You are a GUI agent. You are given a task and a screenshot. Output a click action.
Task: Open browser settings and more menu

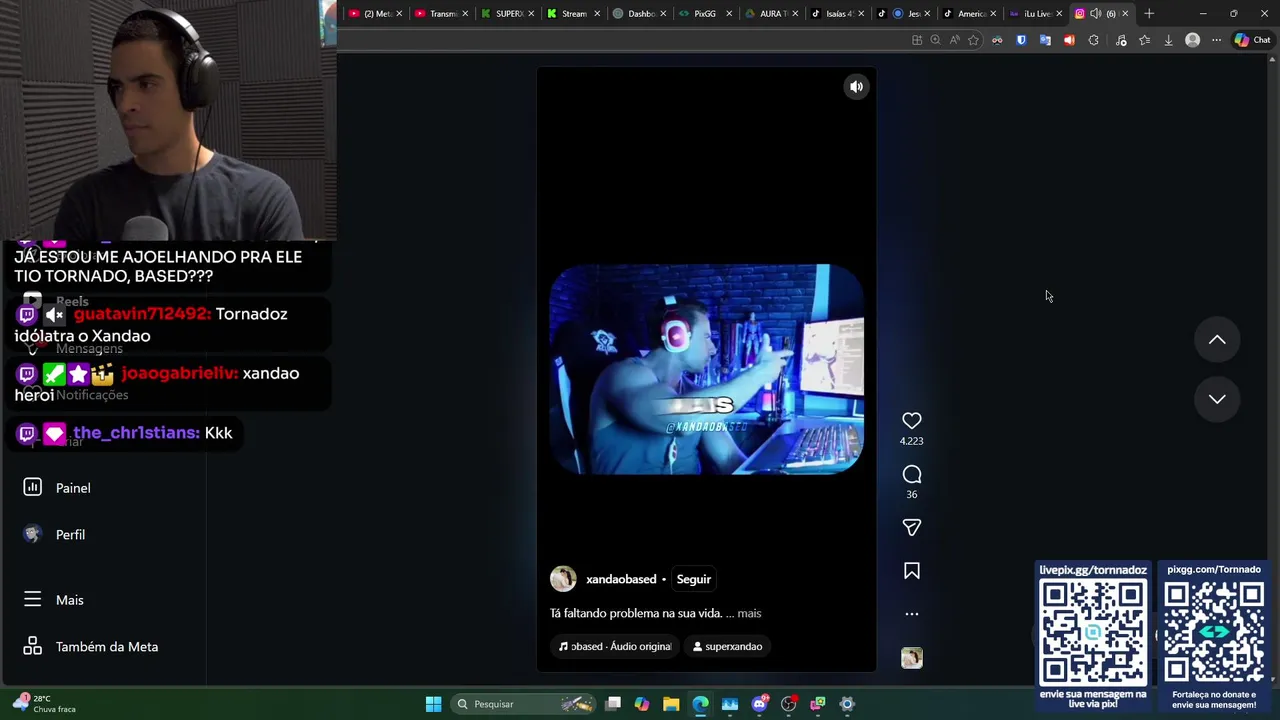pos(1216,40)
